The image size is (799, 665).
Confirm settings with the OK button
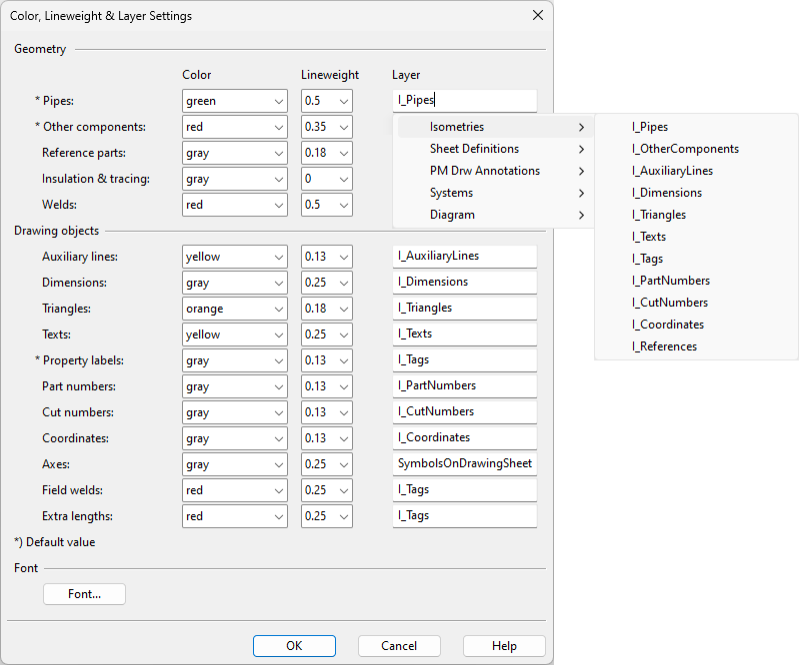[294, 646]
